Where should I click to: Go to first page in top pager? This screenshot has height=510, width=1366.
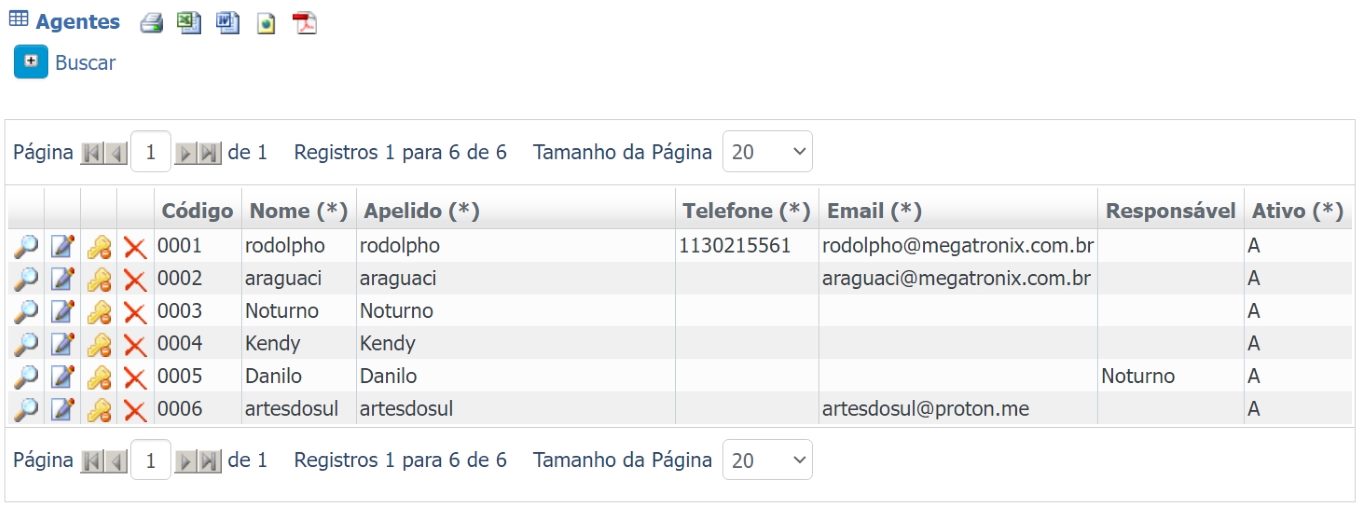[91, 153]
